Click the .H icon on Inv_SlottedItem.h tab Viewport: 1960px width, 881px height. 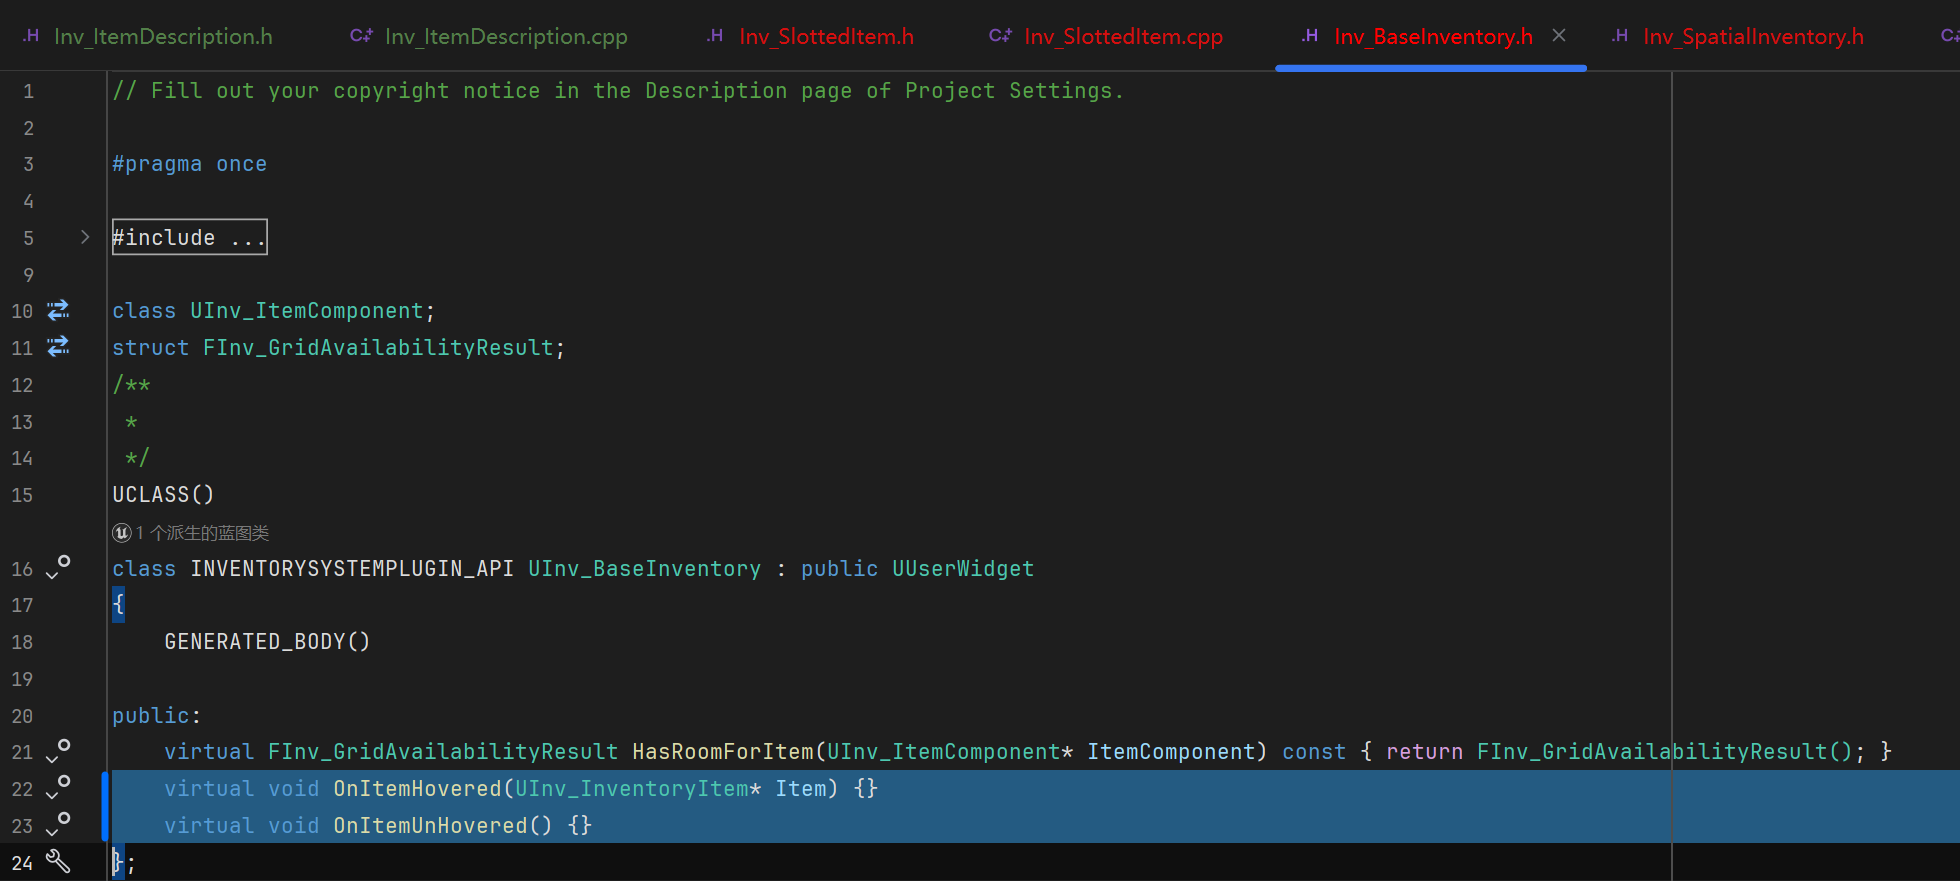[x=715, y=36]
